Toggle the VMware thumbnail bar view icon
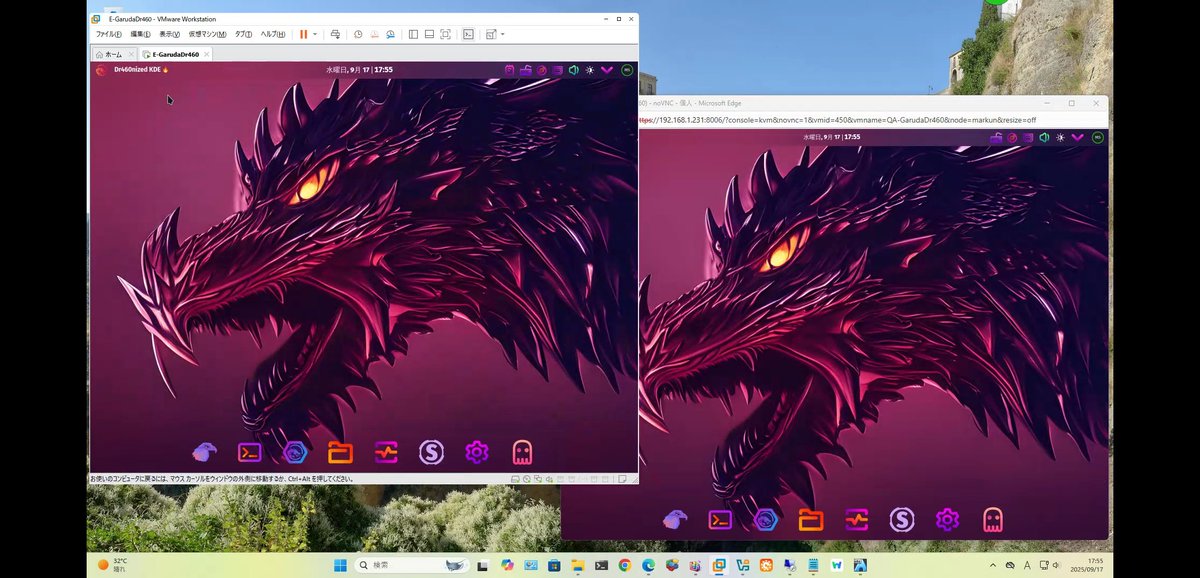Viewport: 1200px width, 578px height. click(x=429, y=34)
